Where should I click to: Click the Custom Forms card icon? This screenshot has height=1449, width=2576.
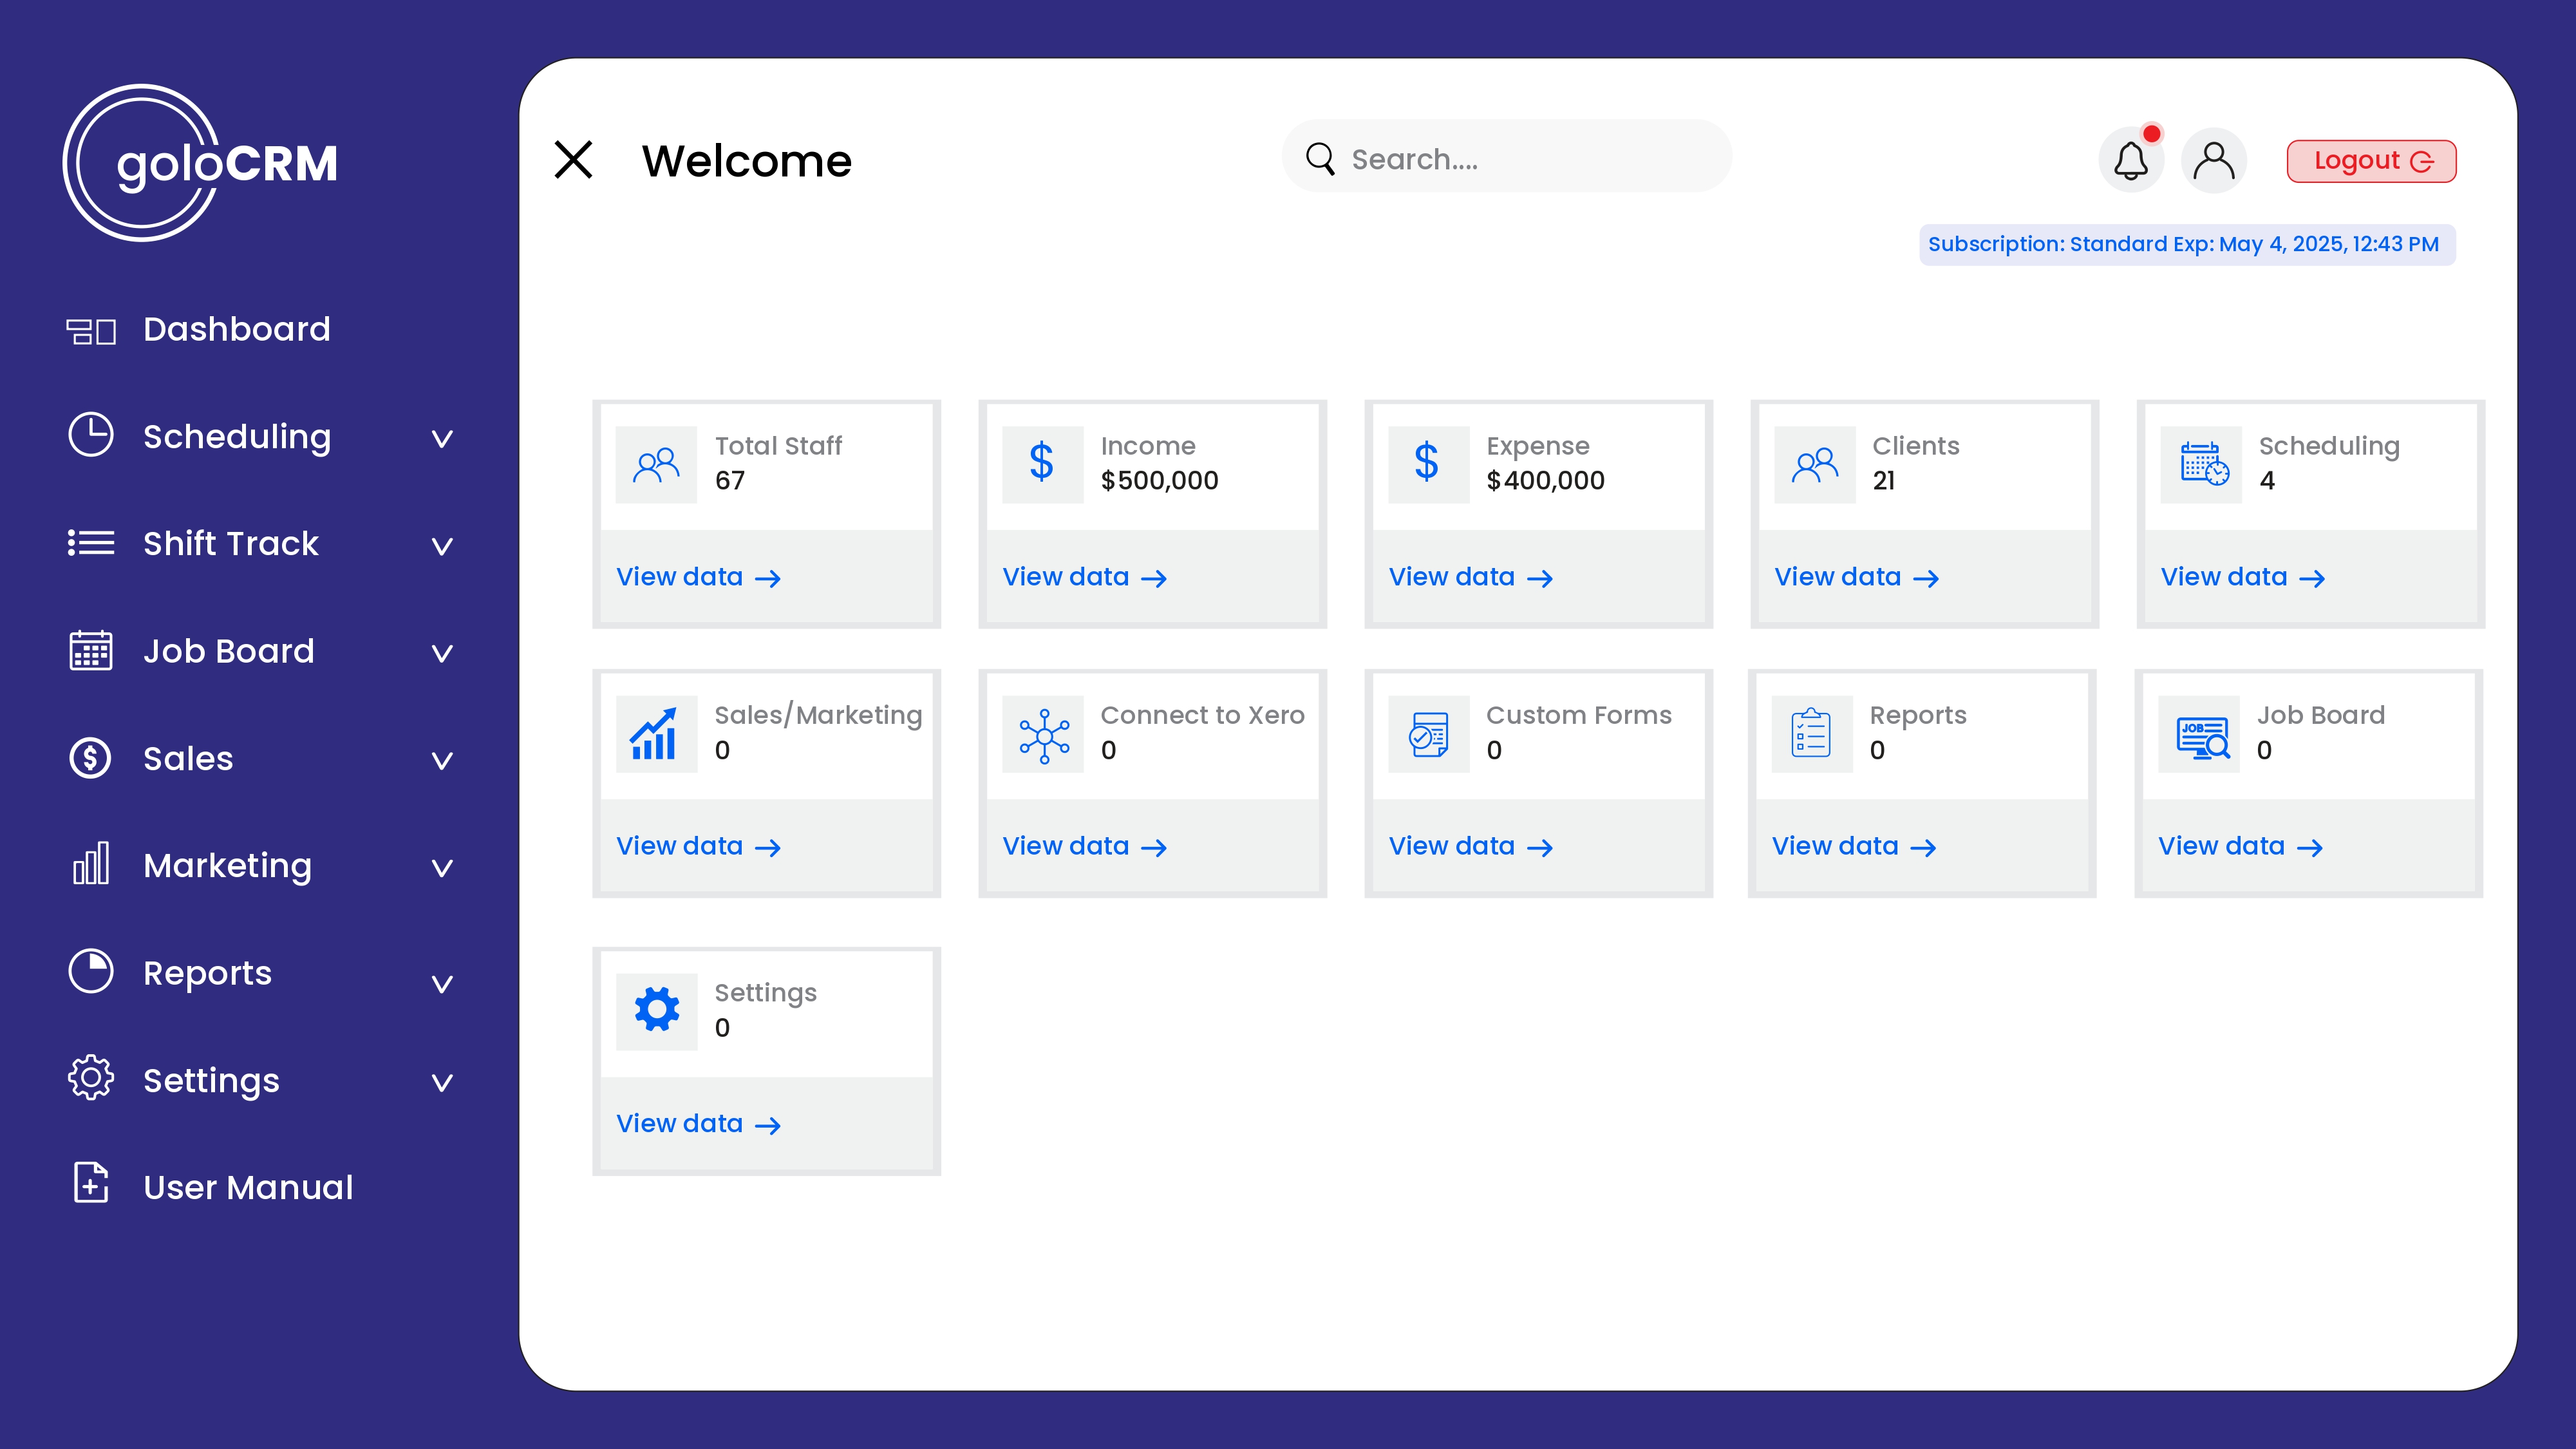pyautogui.click(x=1428, y=735)
